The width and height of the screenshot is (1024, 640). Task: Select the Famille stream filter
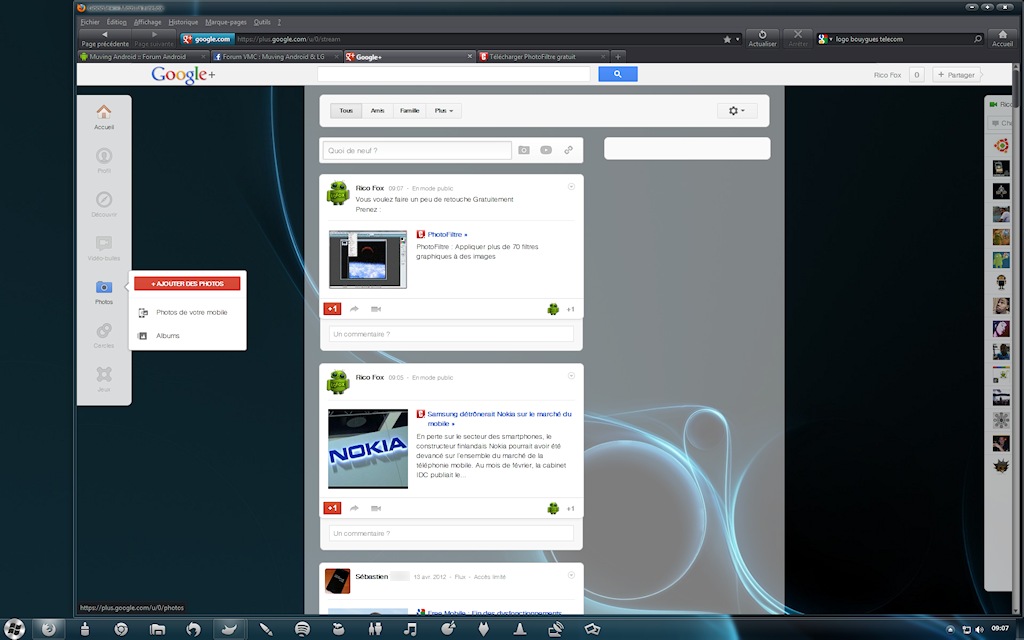click(409, 110)
